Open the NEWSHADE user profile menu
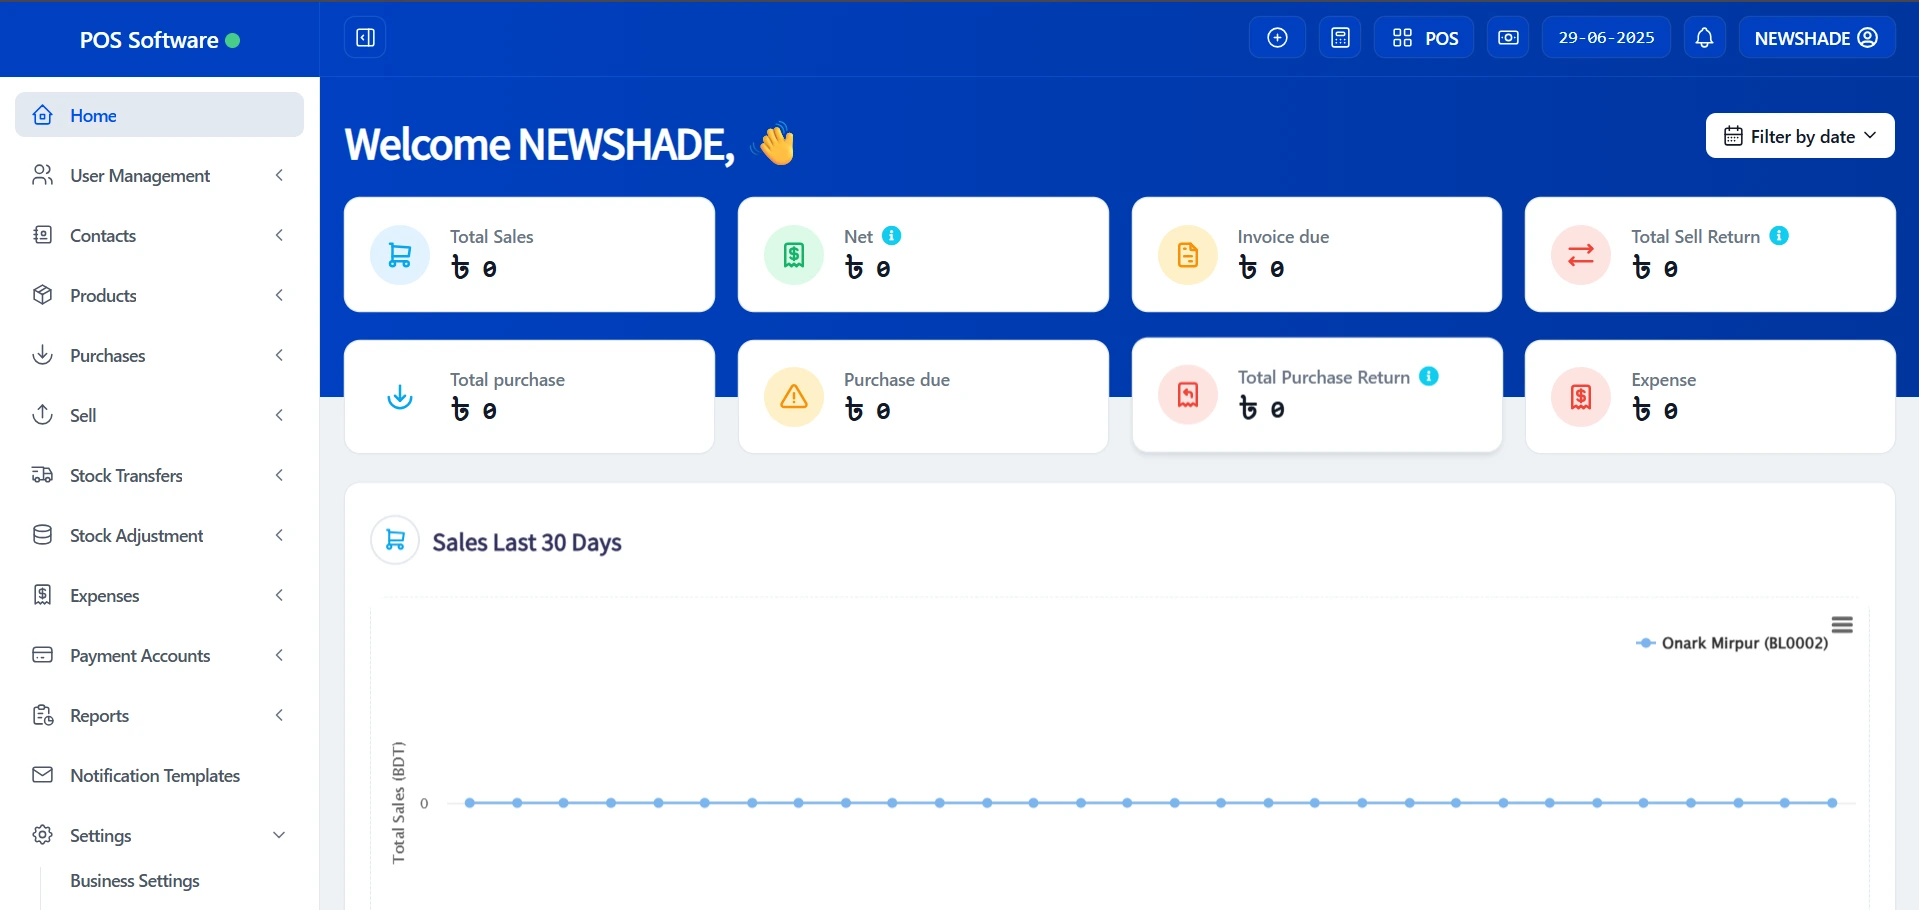This screenshot has height=910, width=1919. point(1816,38)
